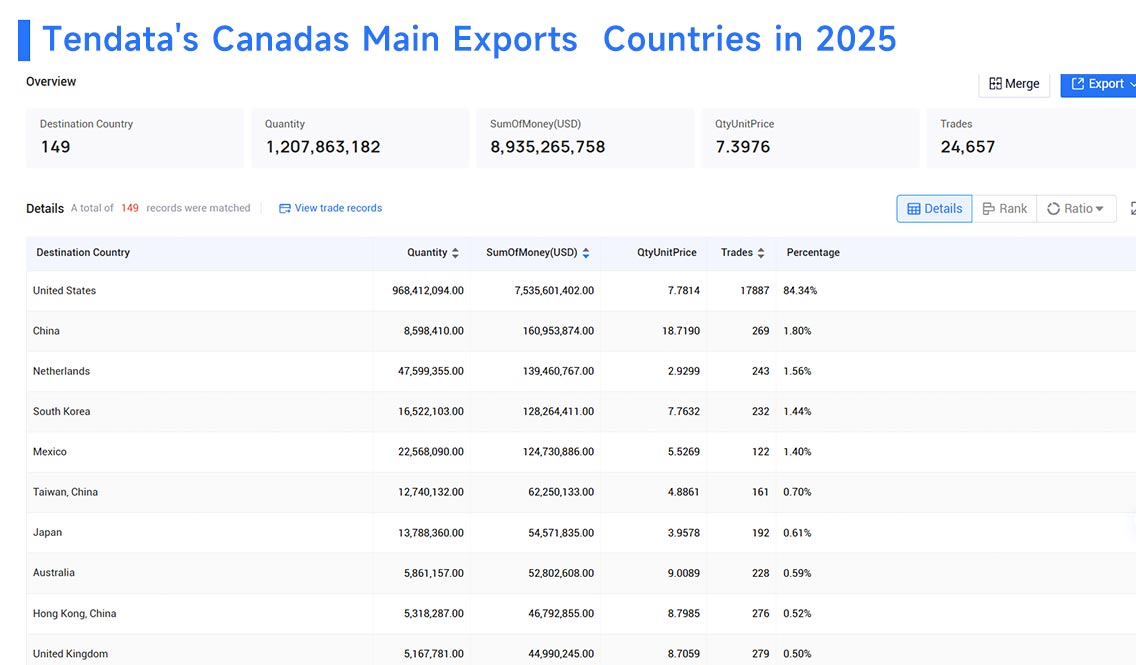Click United Kingdom quantity 5,167,781.00

(433, 654)
